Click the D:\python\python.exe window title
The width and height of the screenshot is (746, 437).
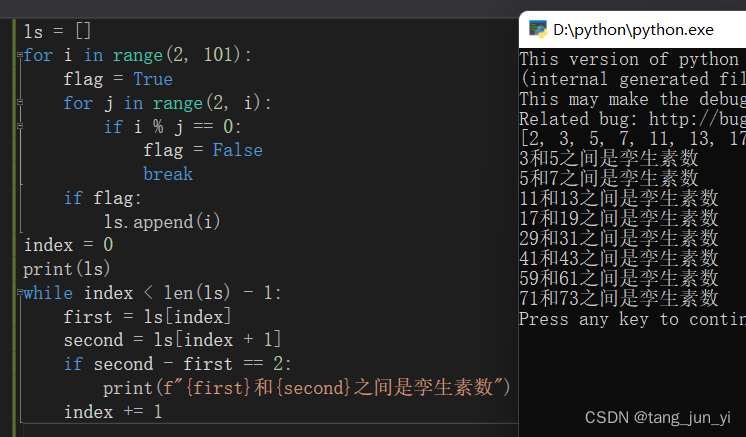pos(633,30)
